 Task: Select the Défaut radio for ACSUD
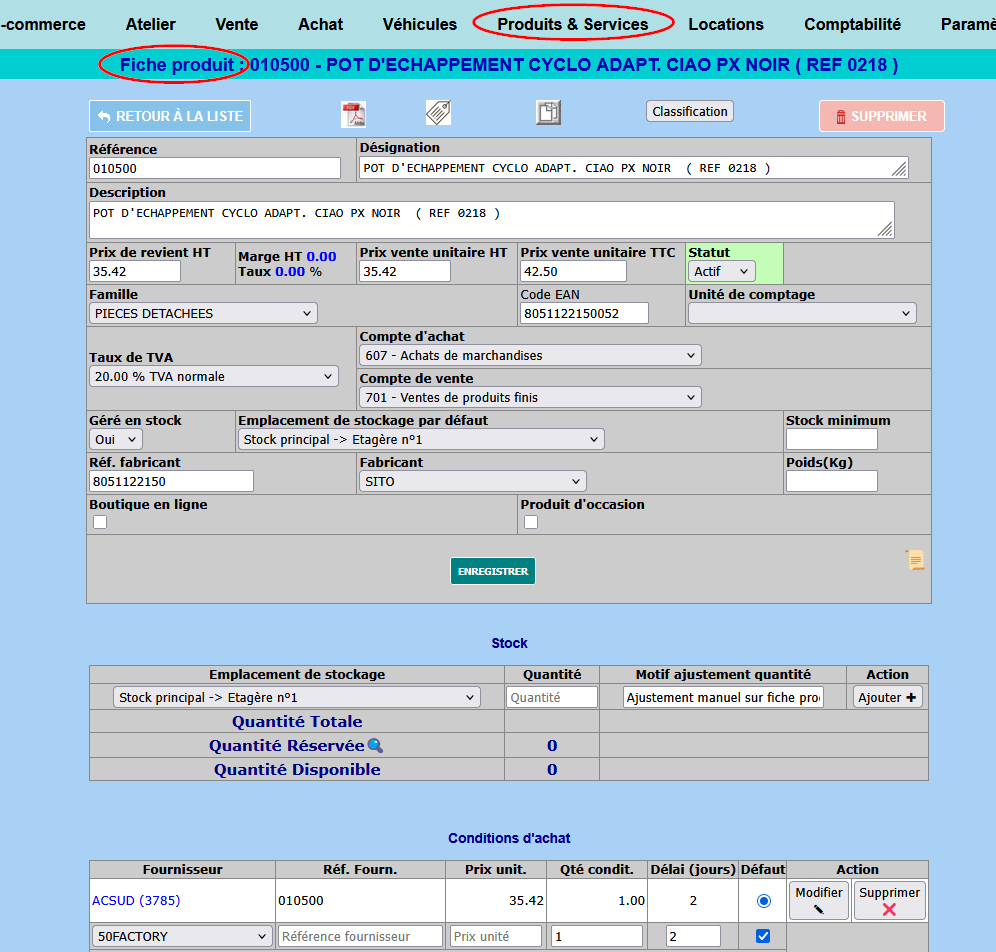[x=764, y=901]
